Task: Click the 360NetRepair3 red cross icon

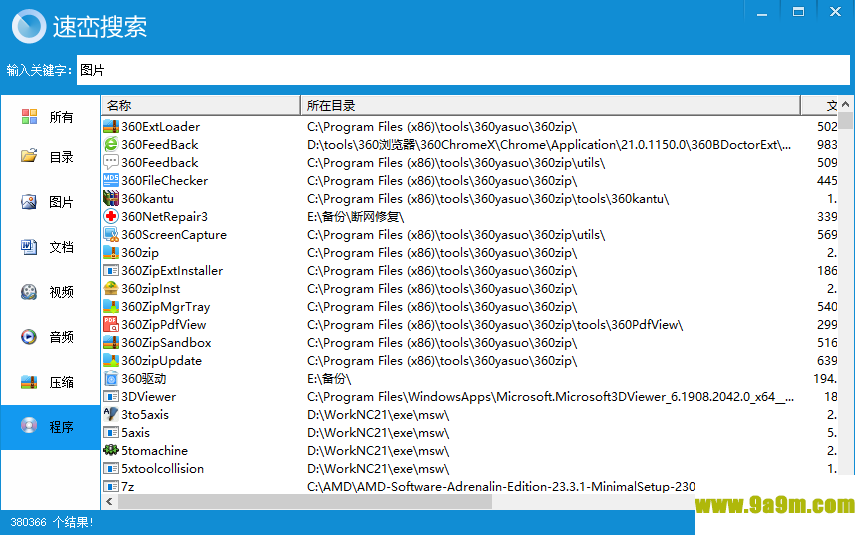Action: coord(111,217)
